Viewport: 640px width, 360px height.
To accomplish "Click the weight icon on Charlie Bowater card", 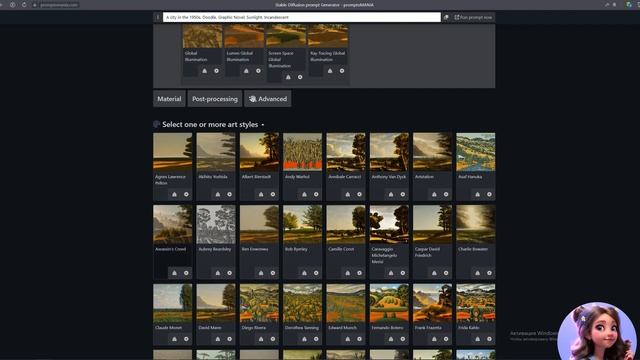I will tap(477, 273).
